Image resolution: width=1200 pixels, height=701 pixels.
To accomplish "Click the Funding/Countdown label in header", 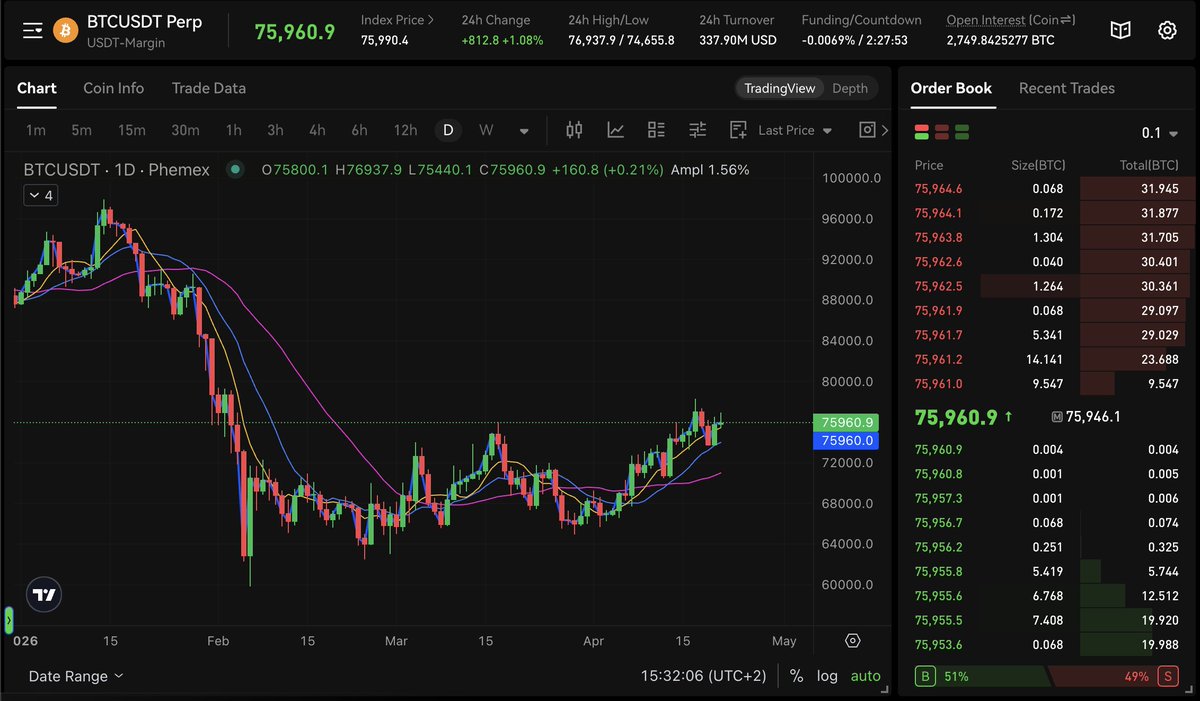I will click(862, 20).
